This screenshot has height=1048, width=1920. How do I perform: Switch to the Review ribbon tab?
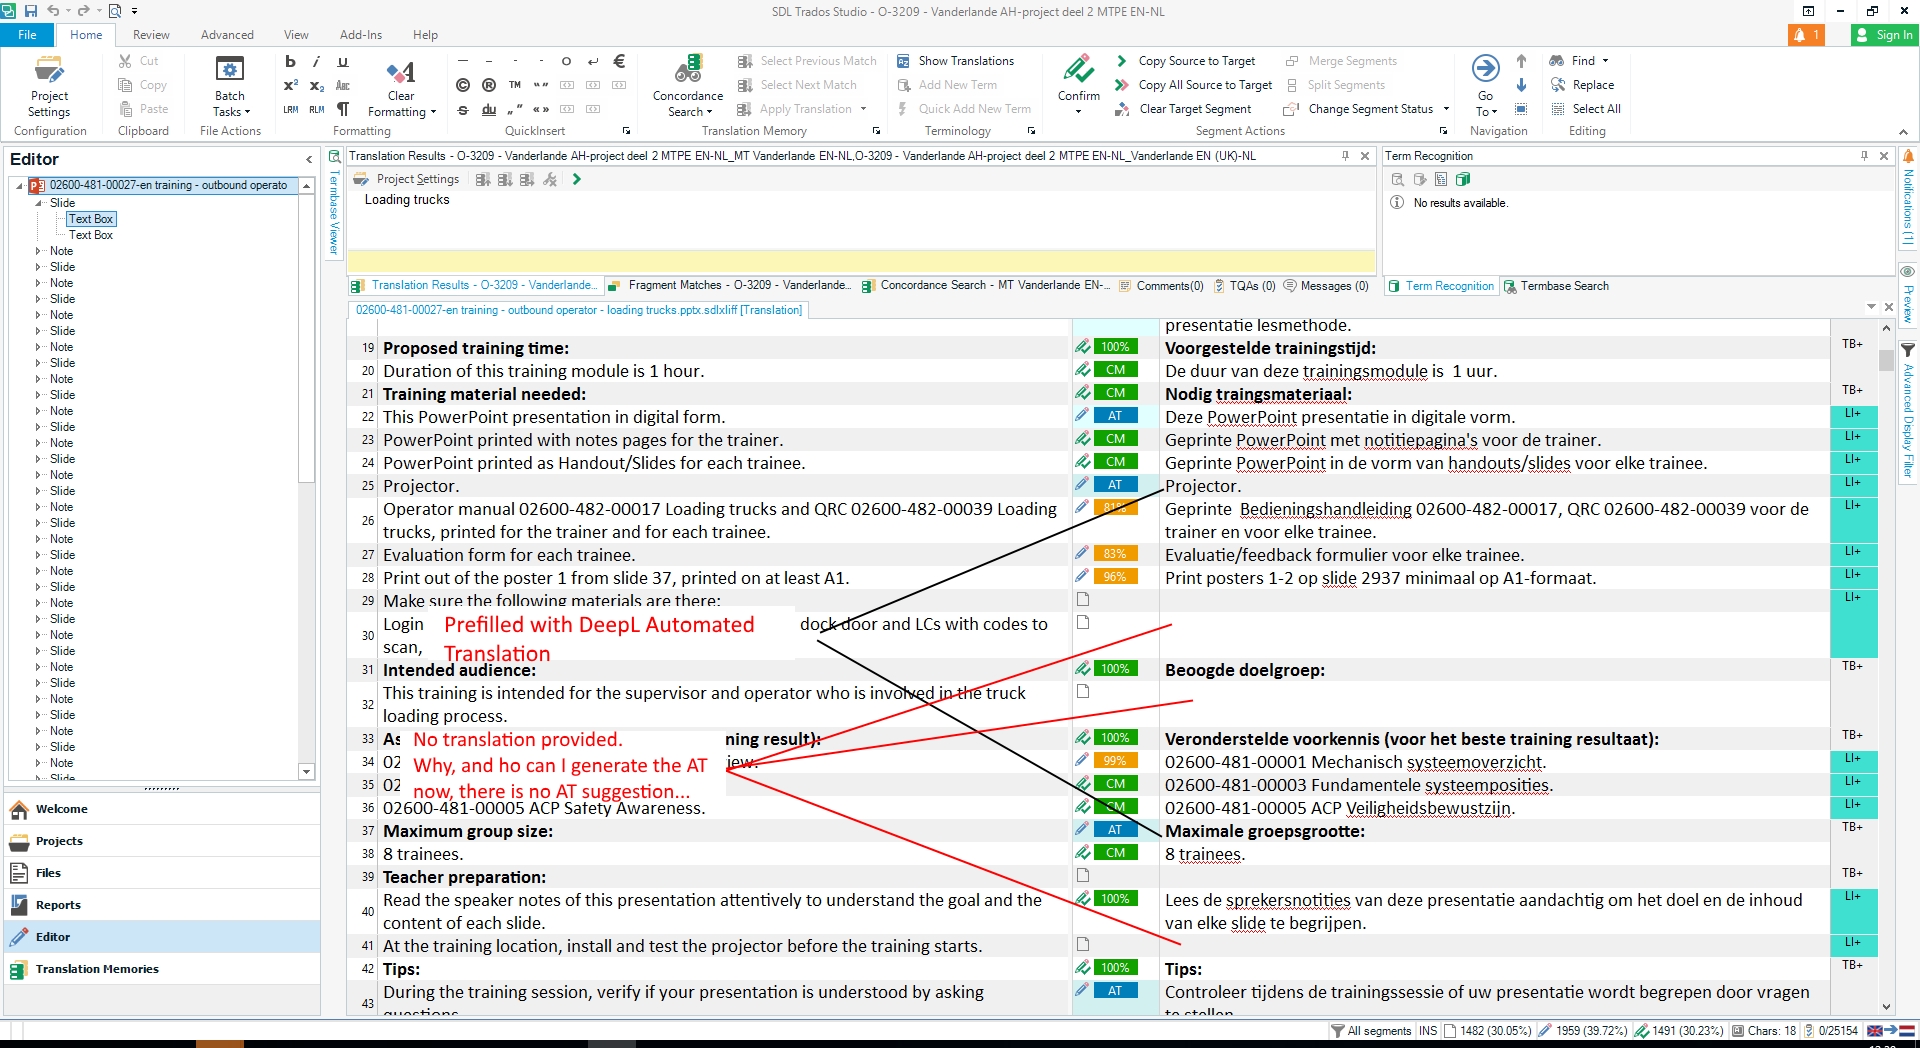coord(151,35)
